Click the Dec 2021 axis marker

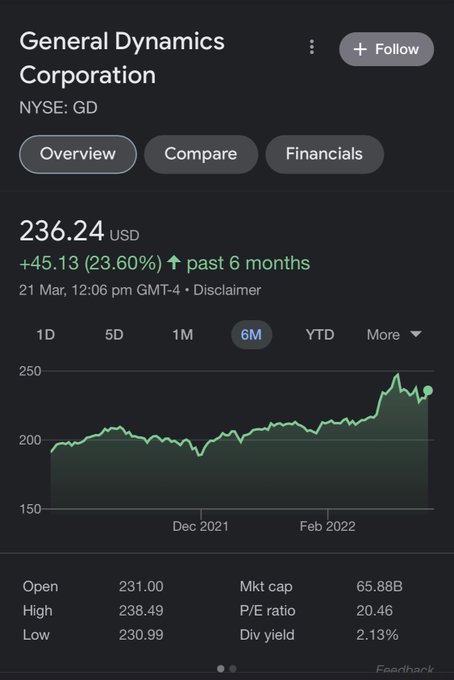(200, 526)
